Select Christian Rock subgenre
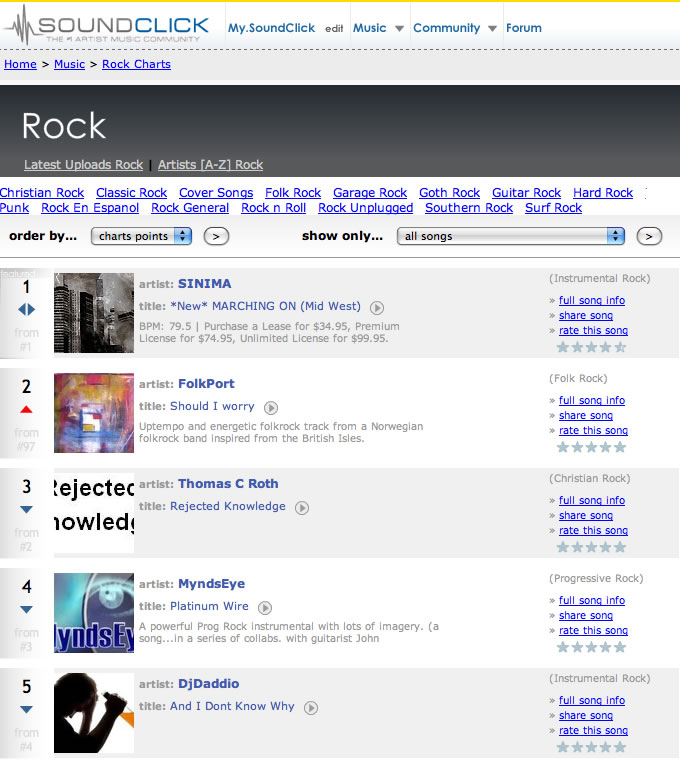680x768 pixels. pos(42,193)
